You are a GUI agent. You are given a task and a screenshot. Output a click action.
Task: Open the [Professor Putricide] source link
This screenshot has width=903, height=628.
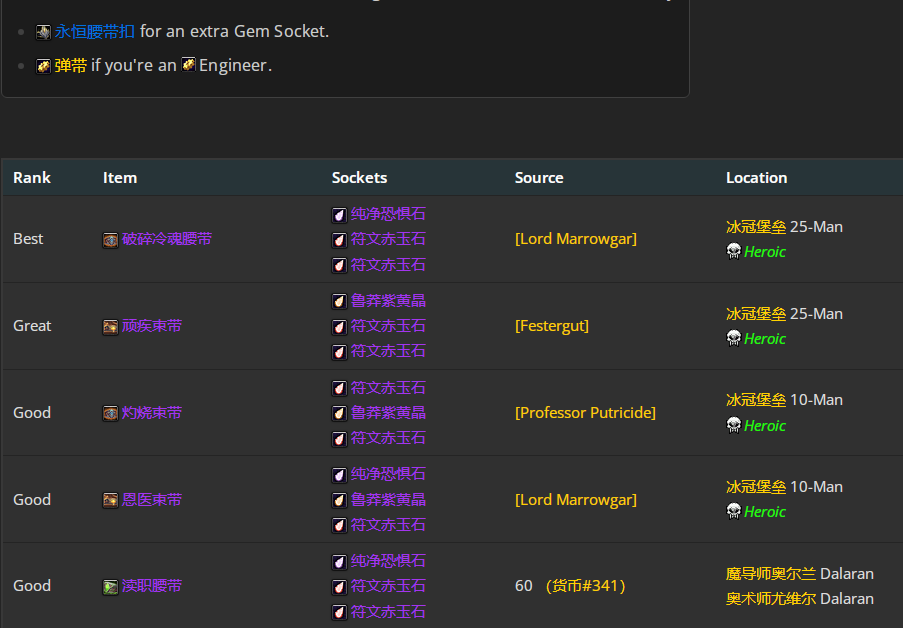(585, 413)
